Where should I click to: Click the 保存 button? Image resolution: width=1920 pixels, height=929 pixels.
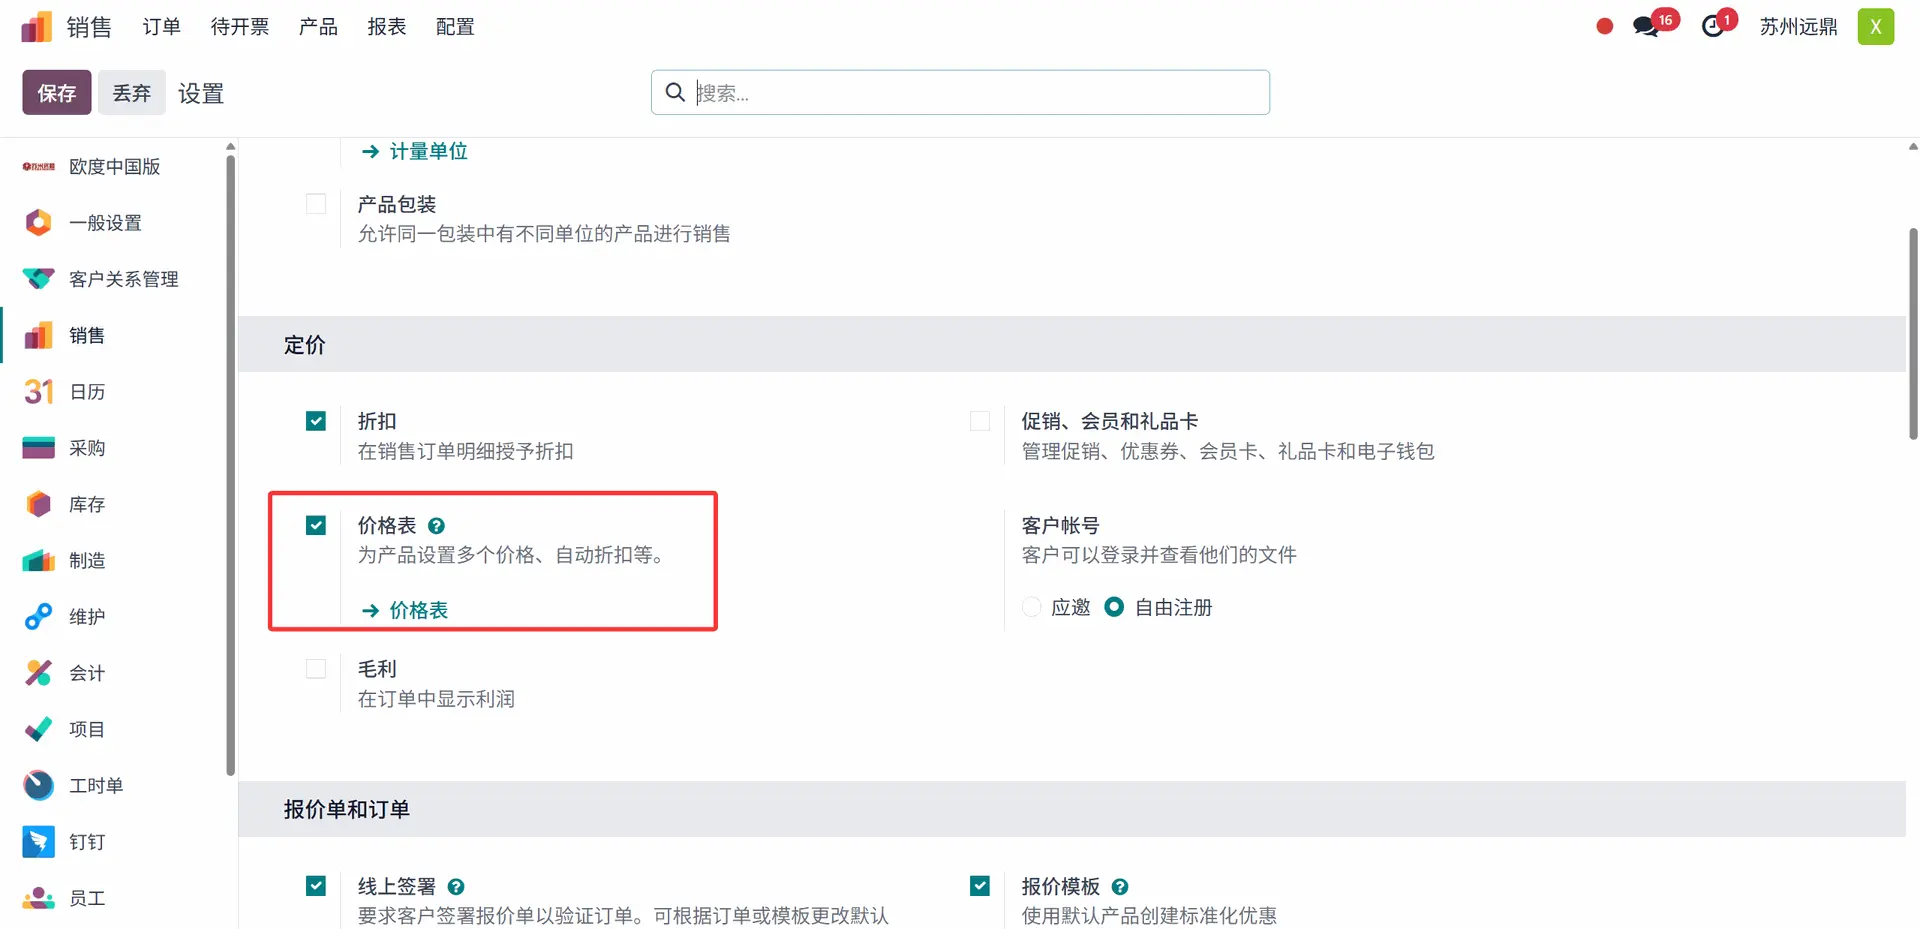tap(57, 93)
